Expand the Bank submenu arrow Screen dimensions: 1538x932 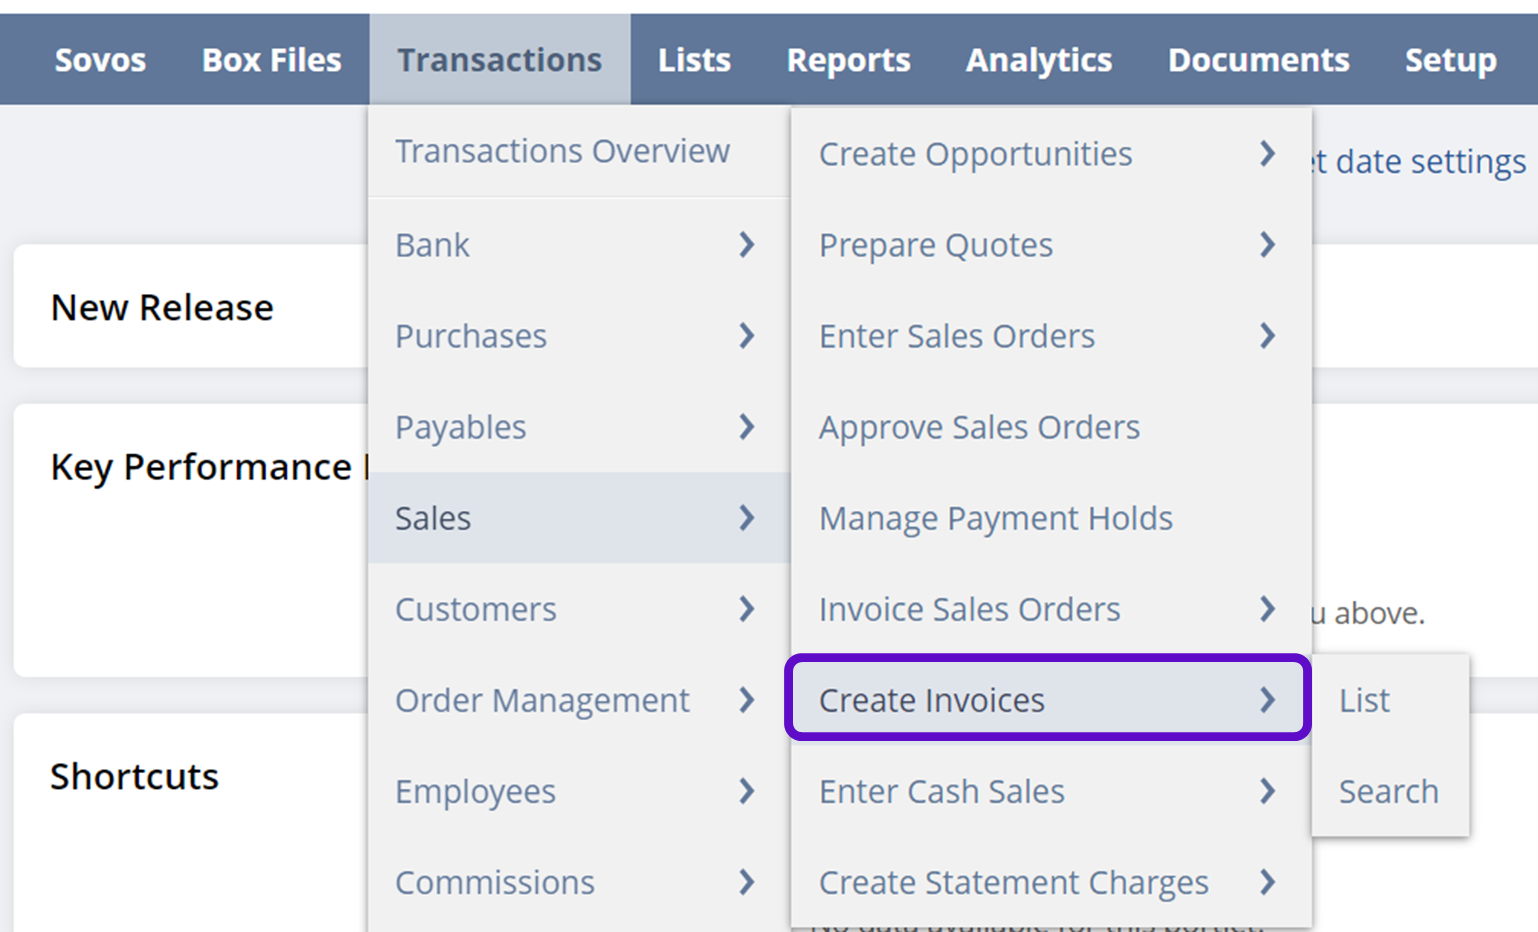coord(746,245)
